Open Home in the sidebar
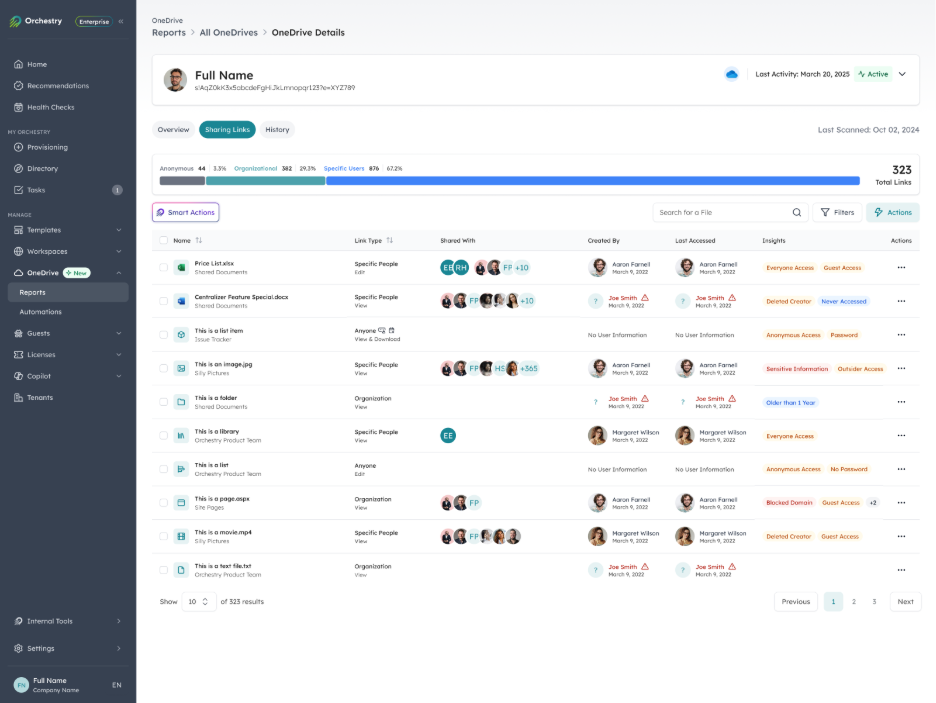The width and height of the screenshot is (936, 703). (36, 64)
